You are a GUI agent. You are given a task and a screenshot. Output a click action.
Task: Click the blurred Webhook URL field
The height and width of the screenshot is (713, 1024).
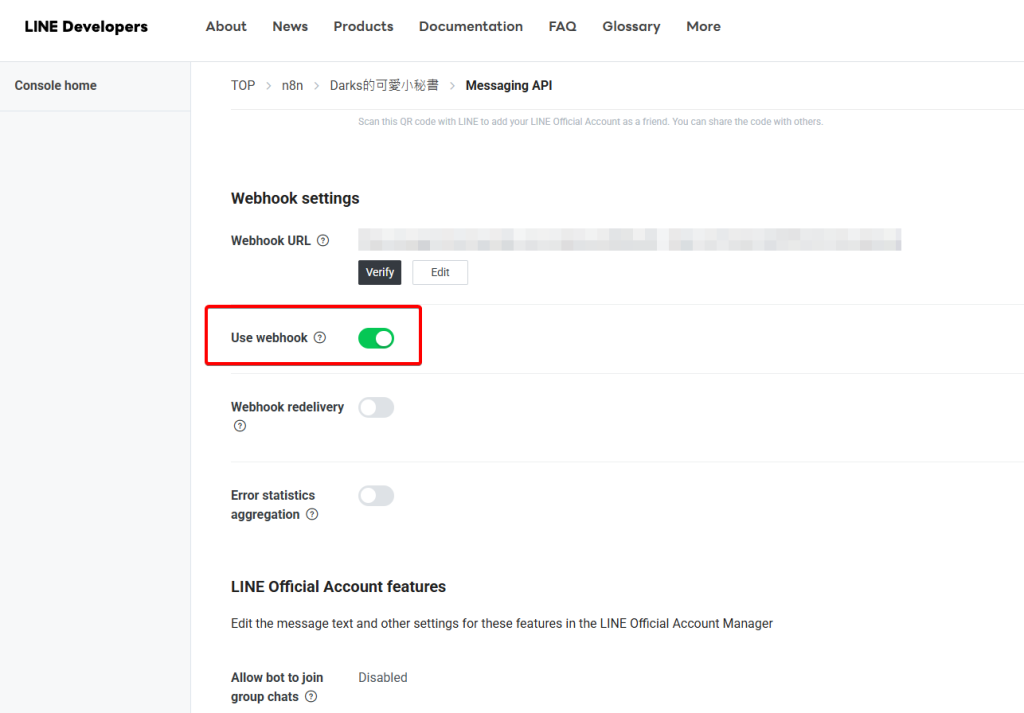click(630, 240)
